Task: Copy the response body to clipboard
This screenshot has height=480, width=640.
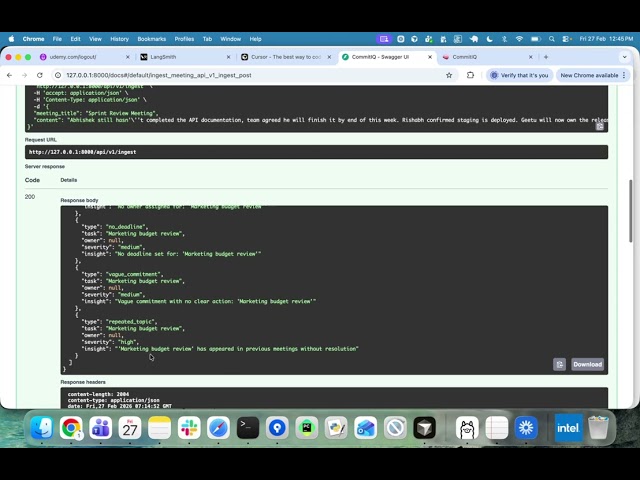Action: (559, 364)
